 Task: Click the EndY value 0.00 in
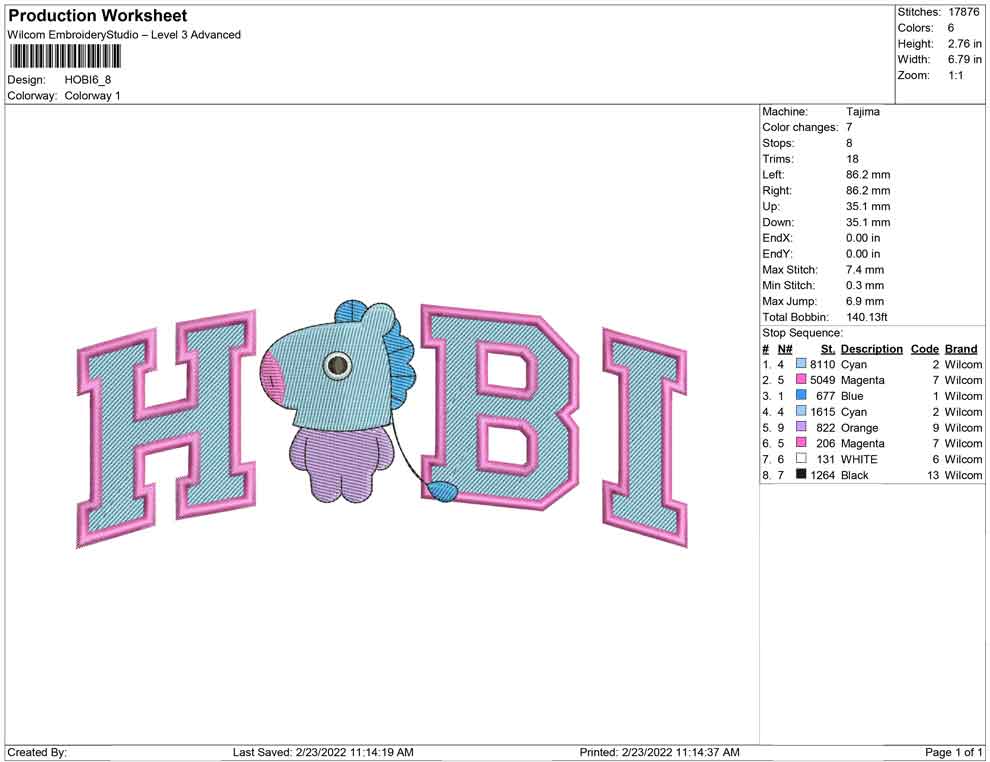point(863,254)
